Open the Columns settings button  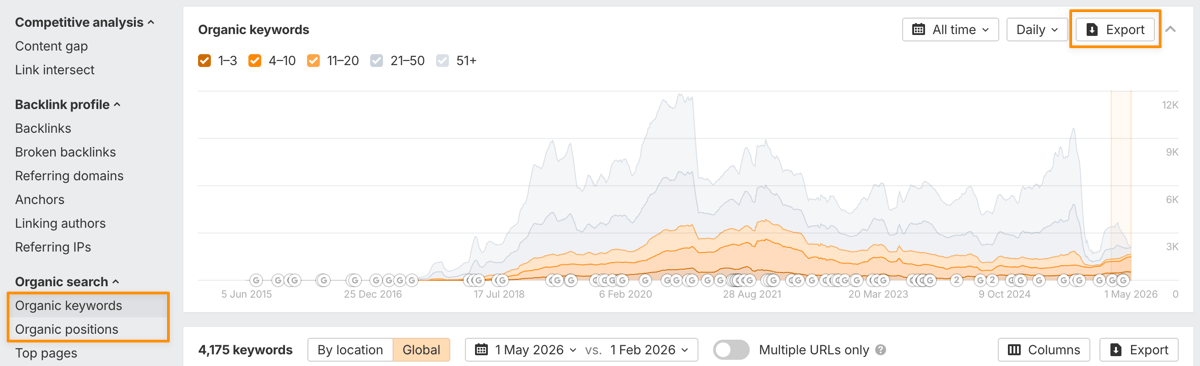pyautogui.click(x=1044, y=350)
